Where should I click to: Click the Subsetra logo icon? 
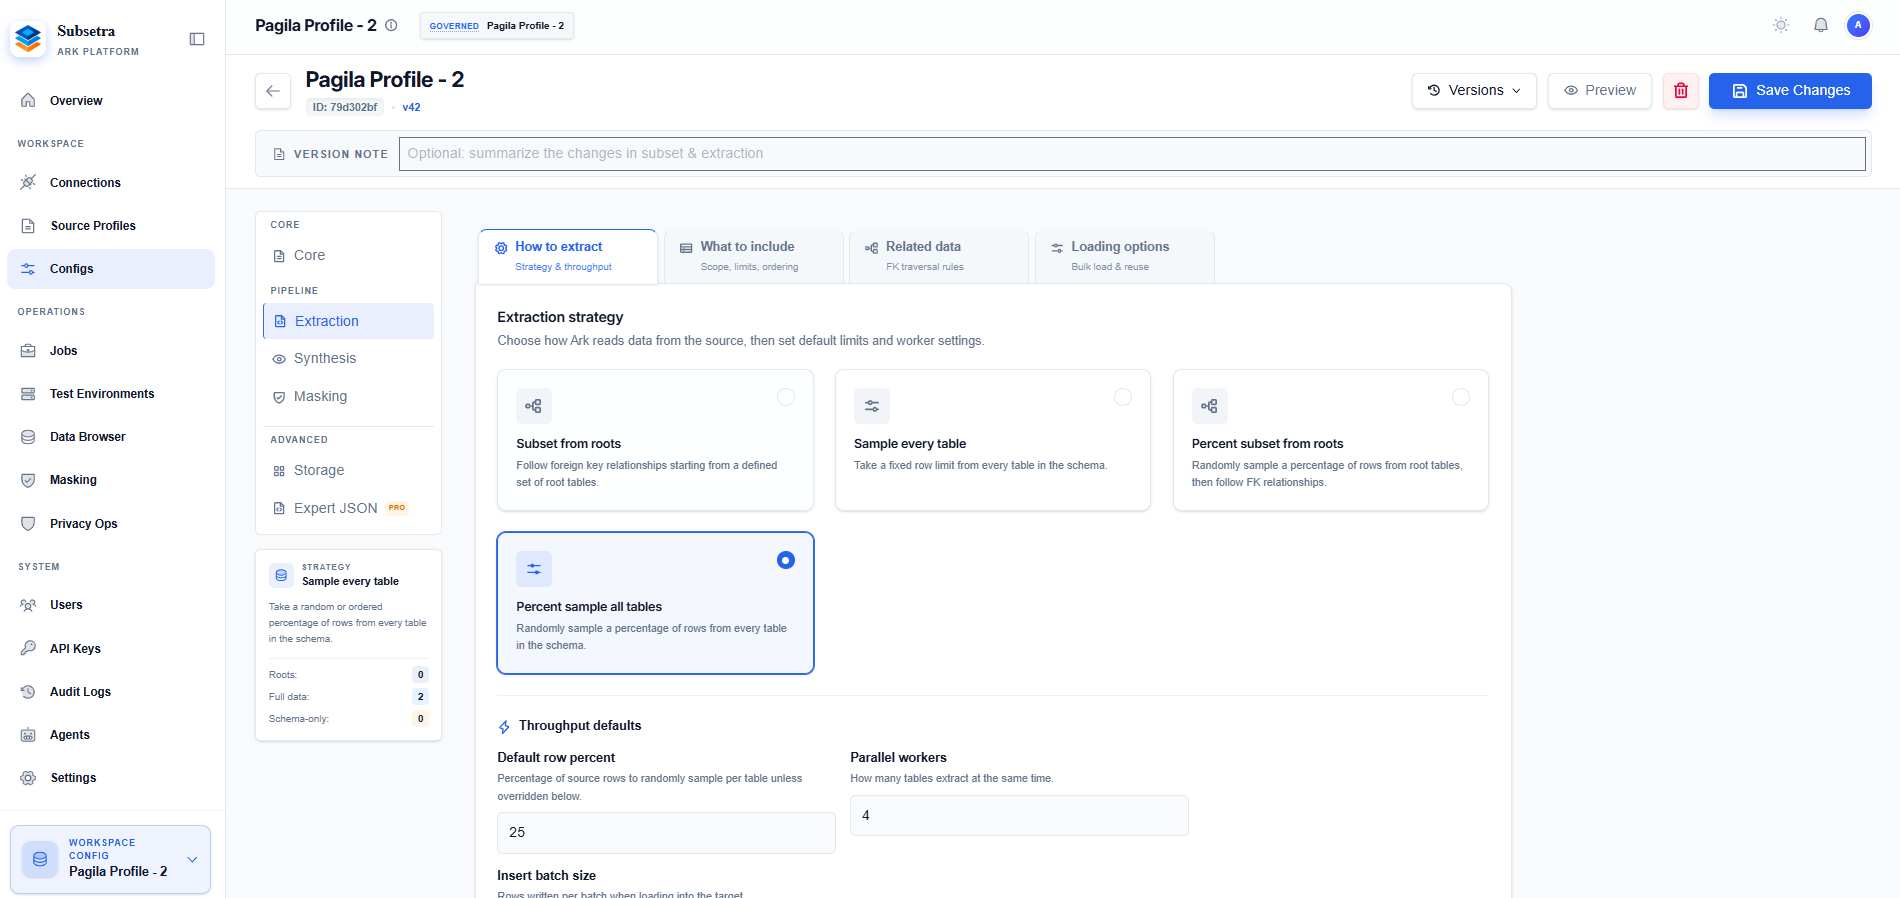29,39
